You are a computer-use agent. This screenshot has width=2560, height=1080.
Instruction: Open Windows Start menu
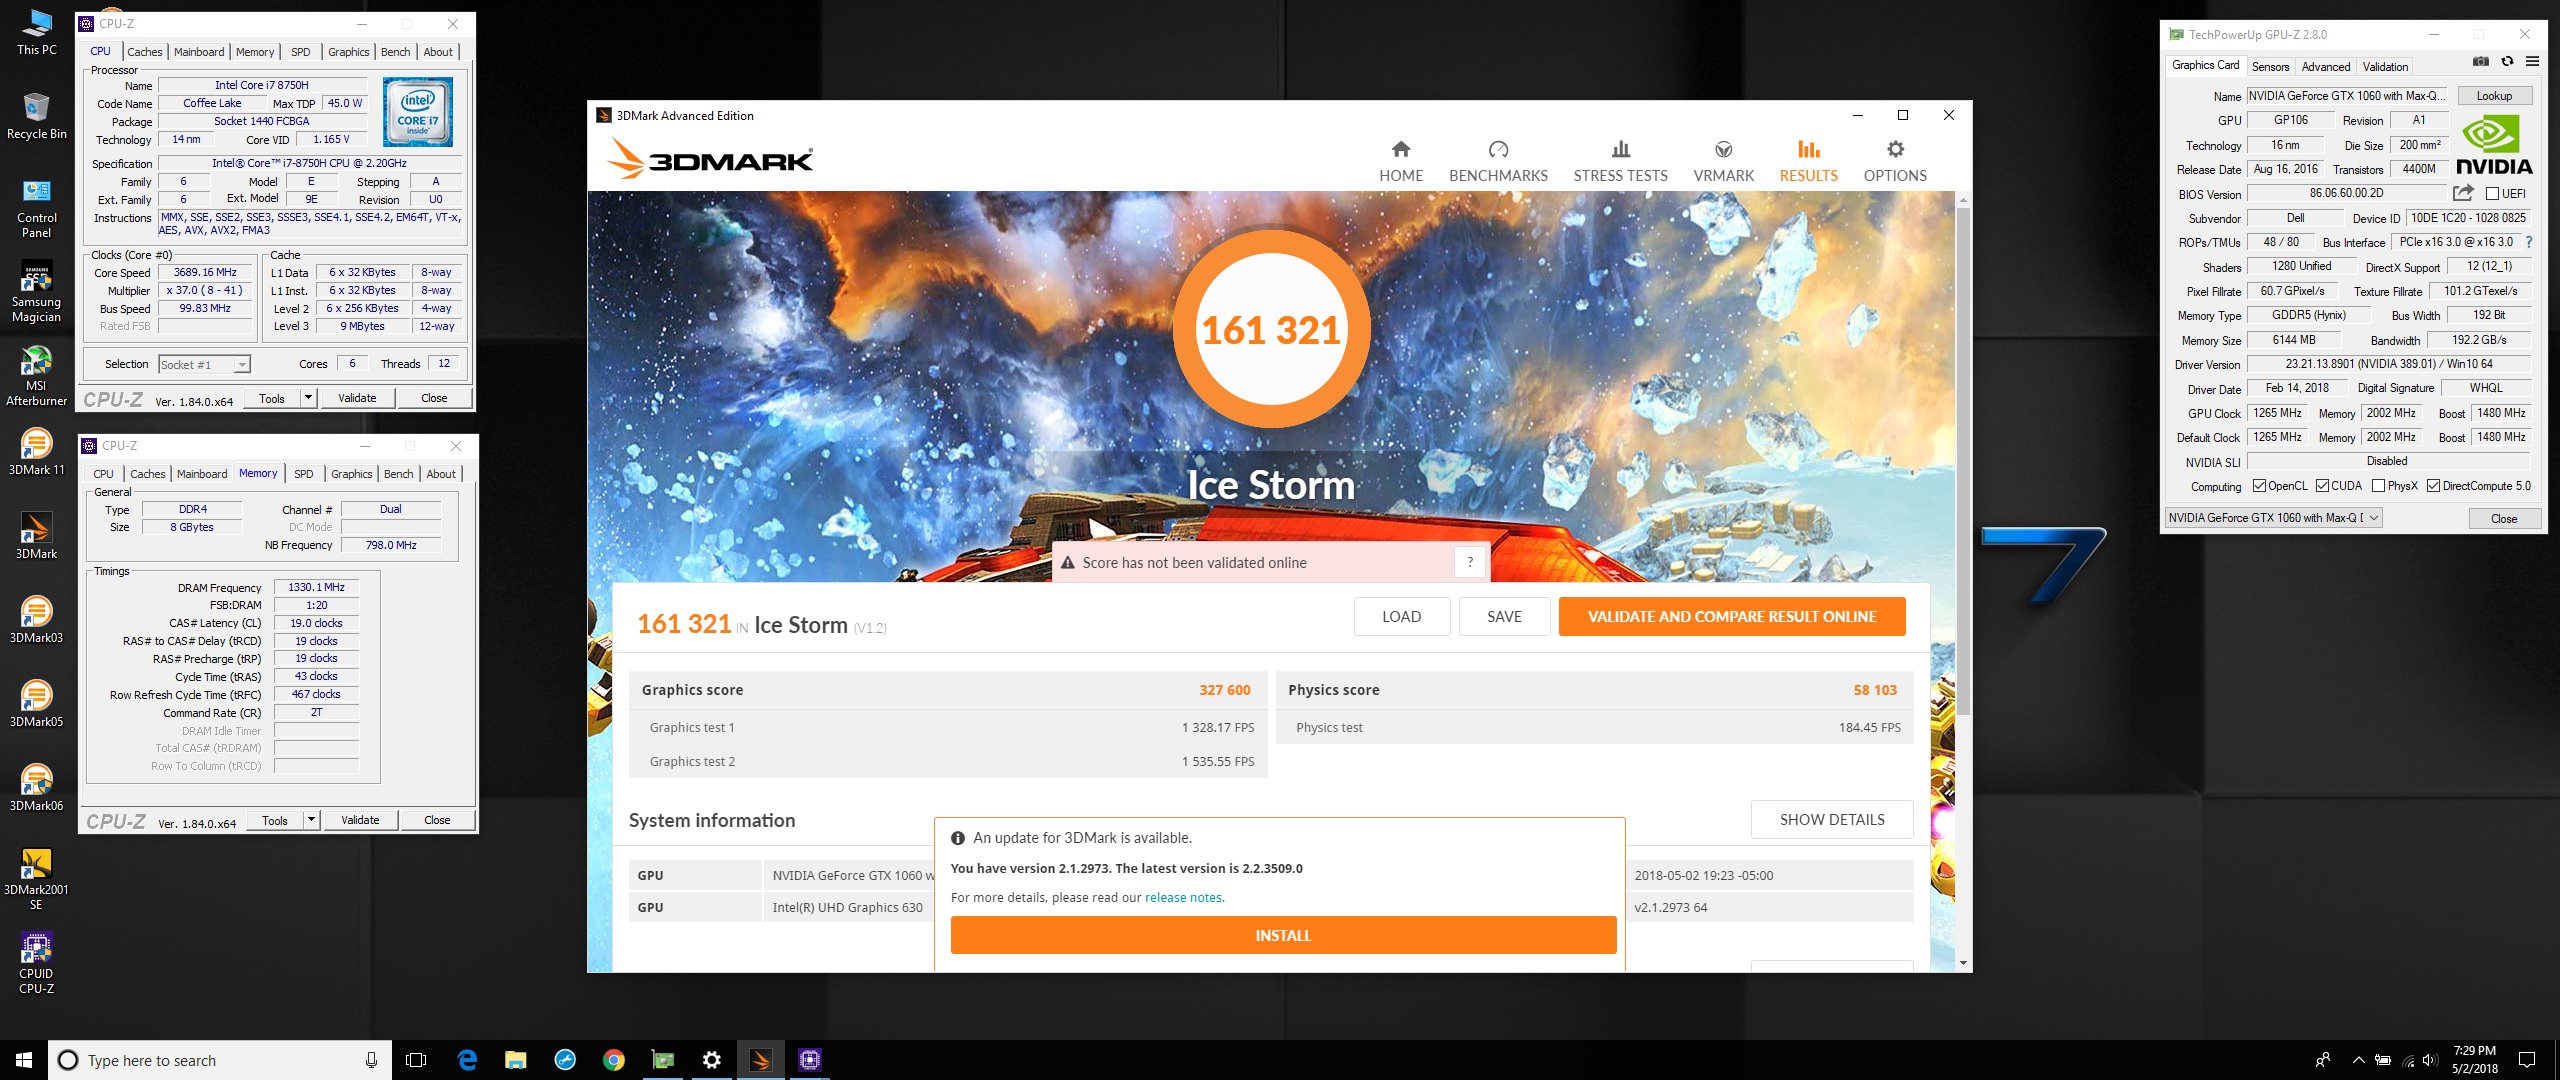(24, 1060)
